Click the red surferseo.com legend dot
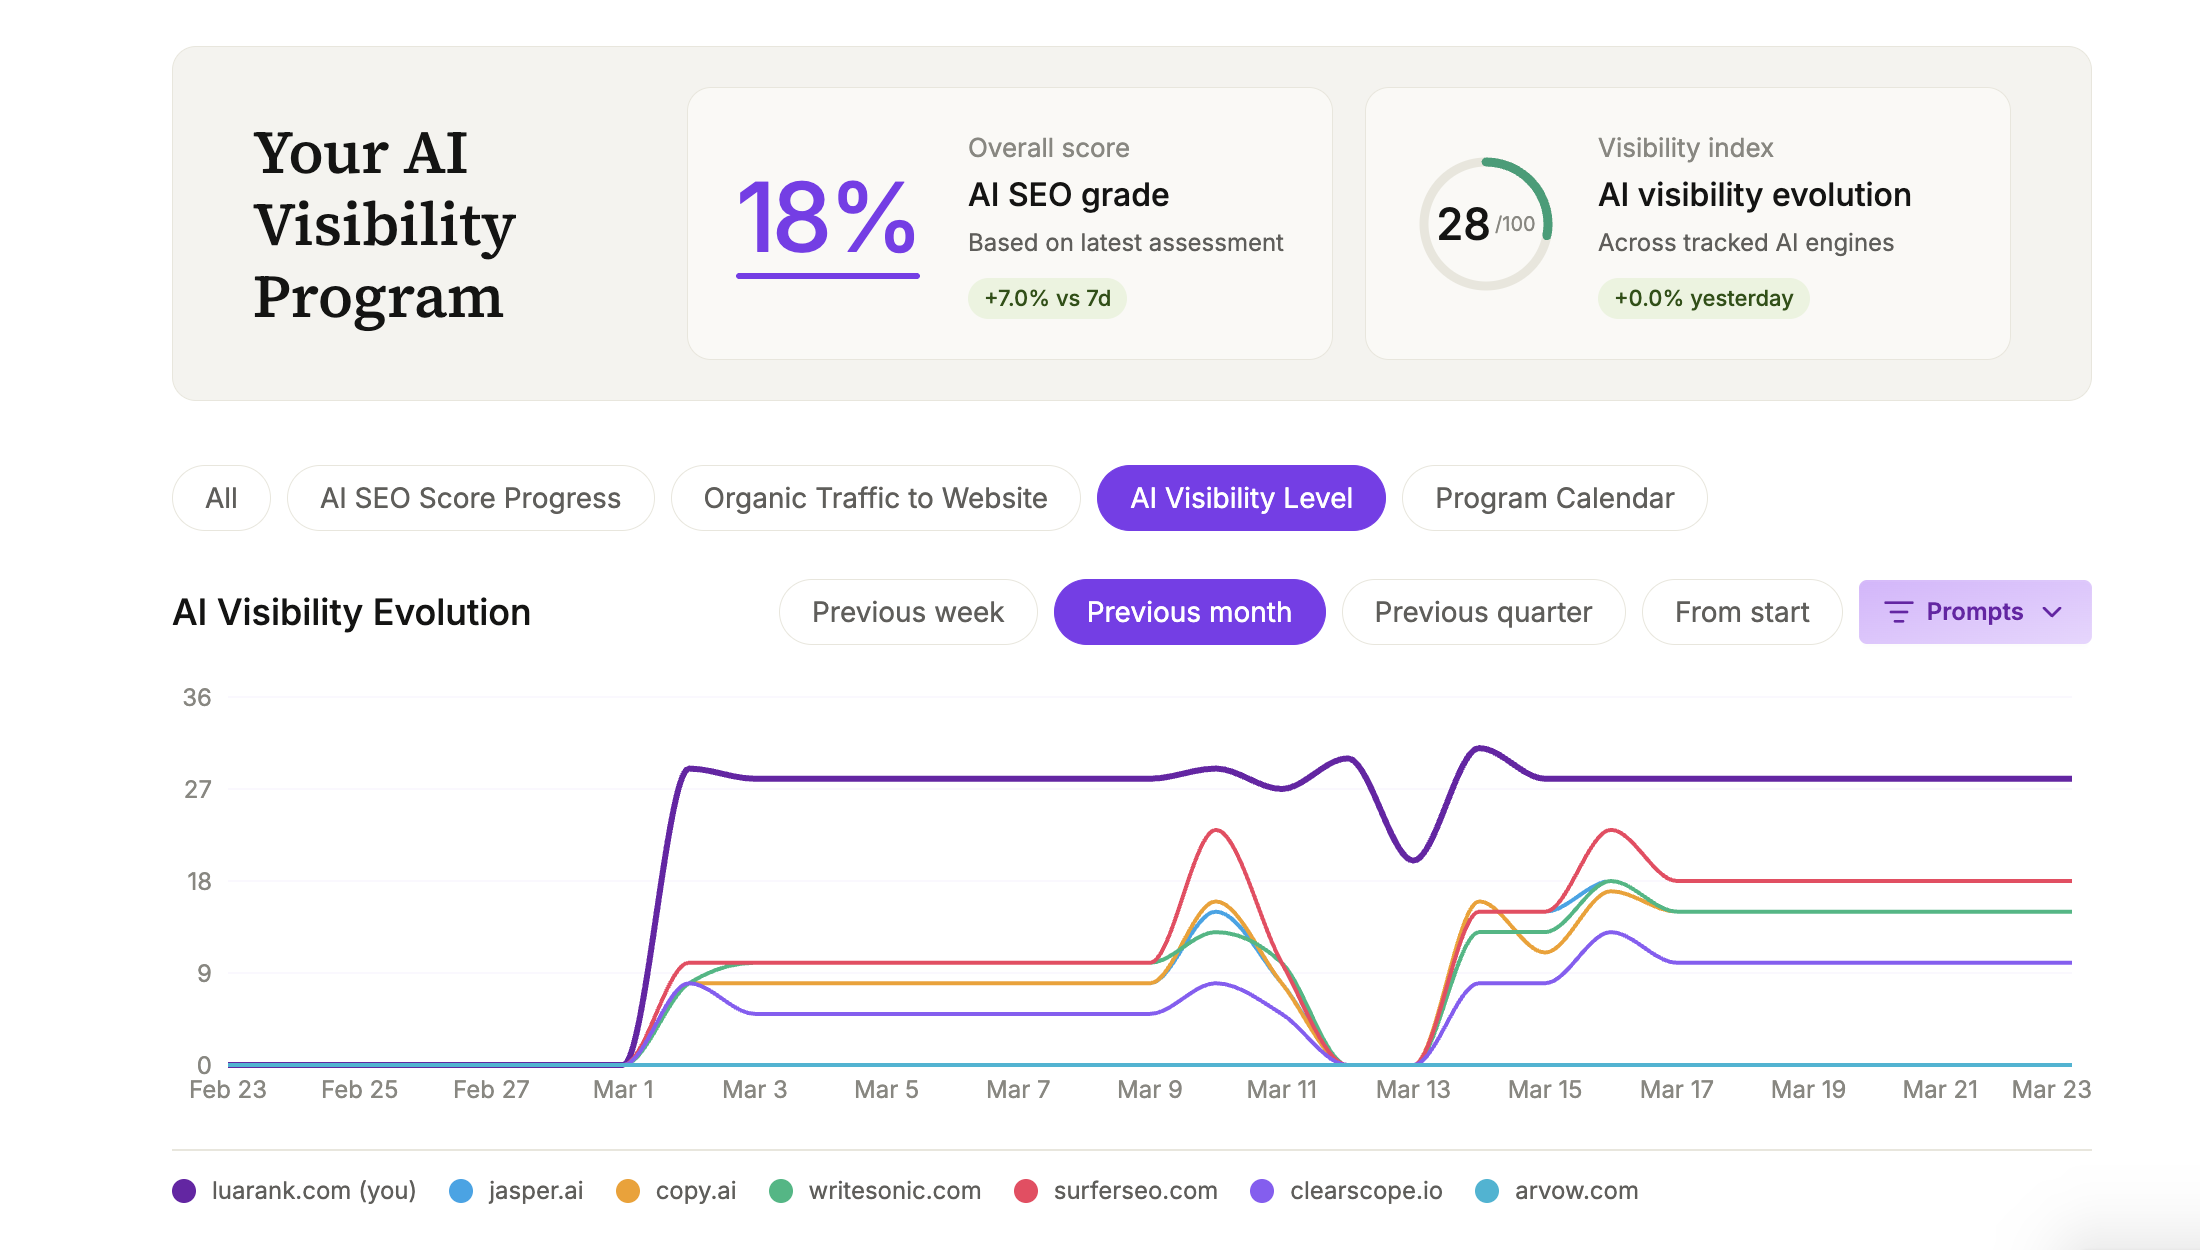The height and width of the screenshot is (1250, 2200). coord(1024,1190)
